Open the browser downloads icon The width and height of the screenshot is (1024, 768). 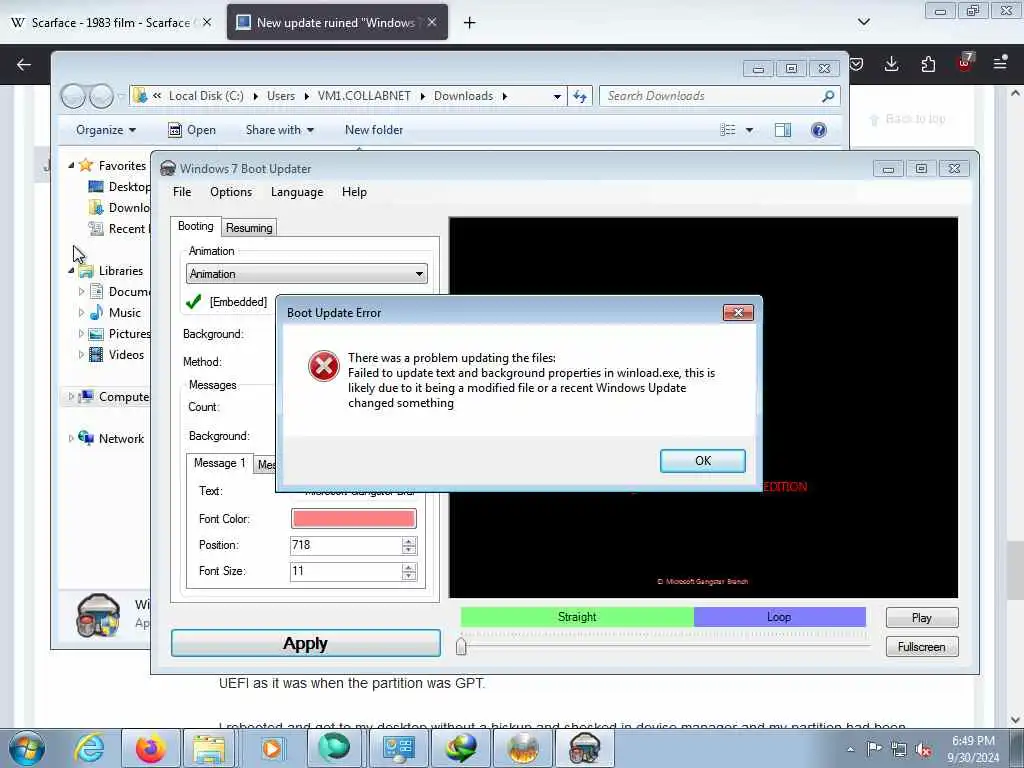tap(891, 64)
